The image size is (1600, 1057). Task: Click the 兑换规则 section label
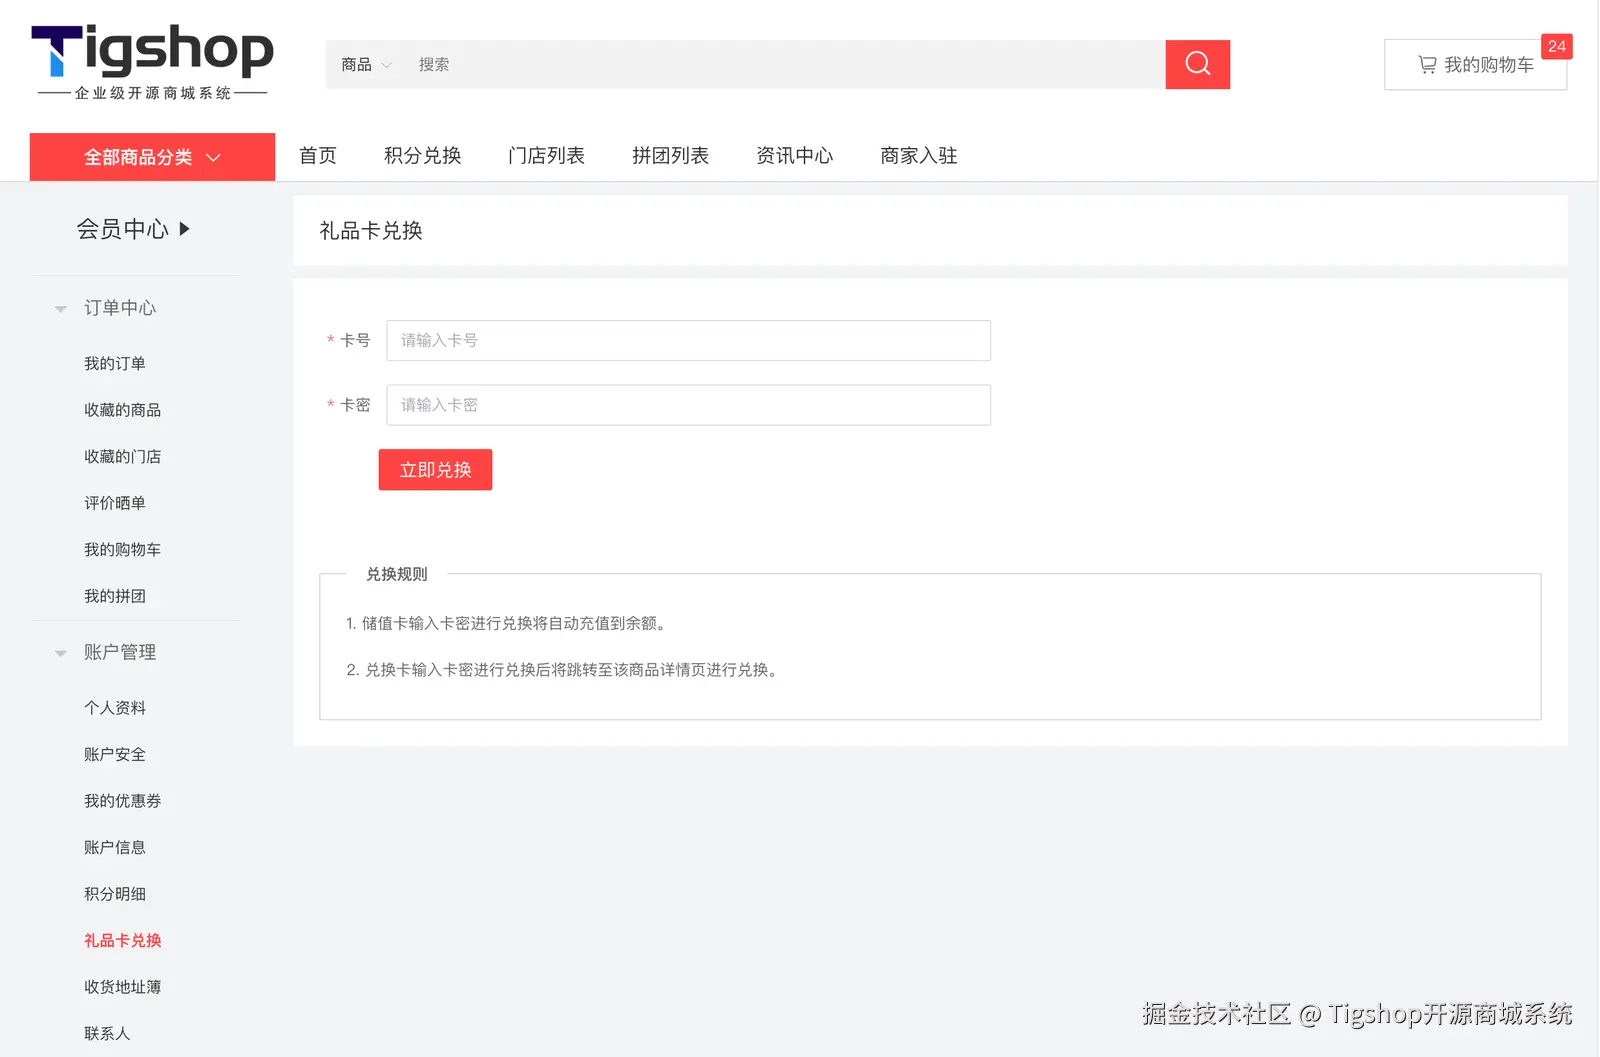[x=396, y=574]
